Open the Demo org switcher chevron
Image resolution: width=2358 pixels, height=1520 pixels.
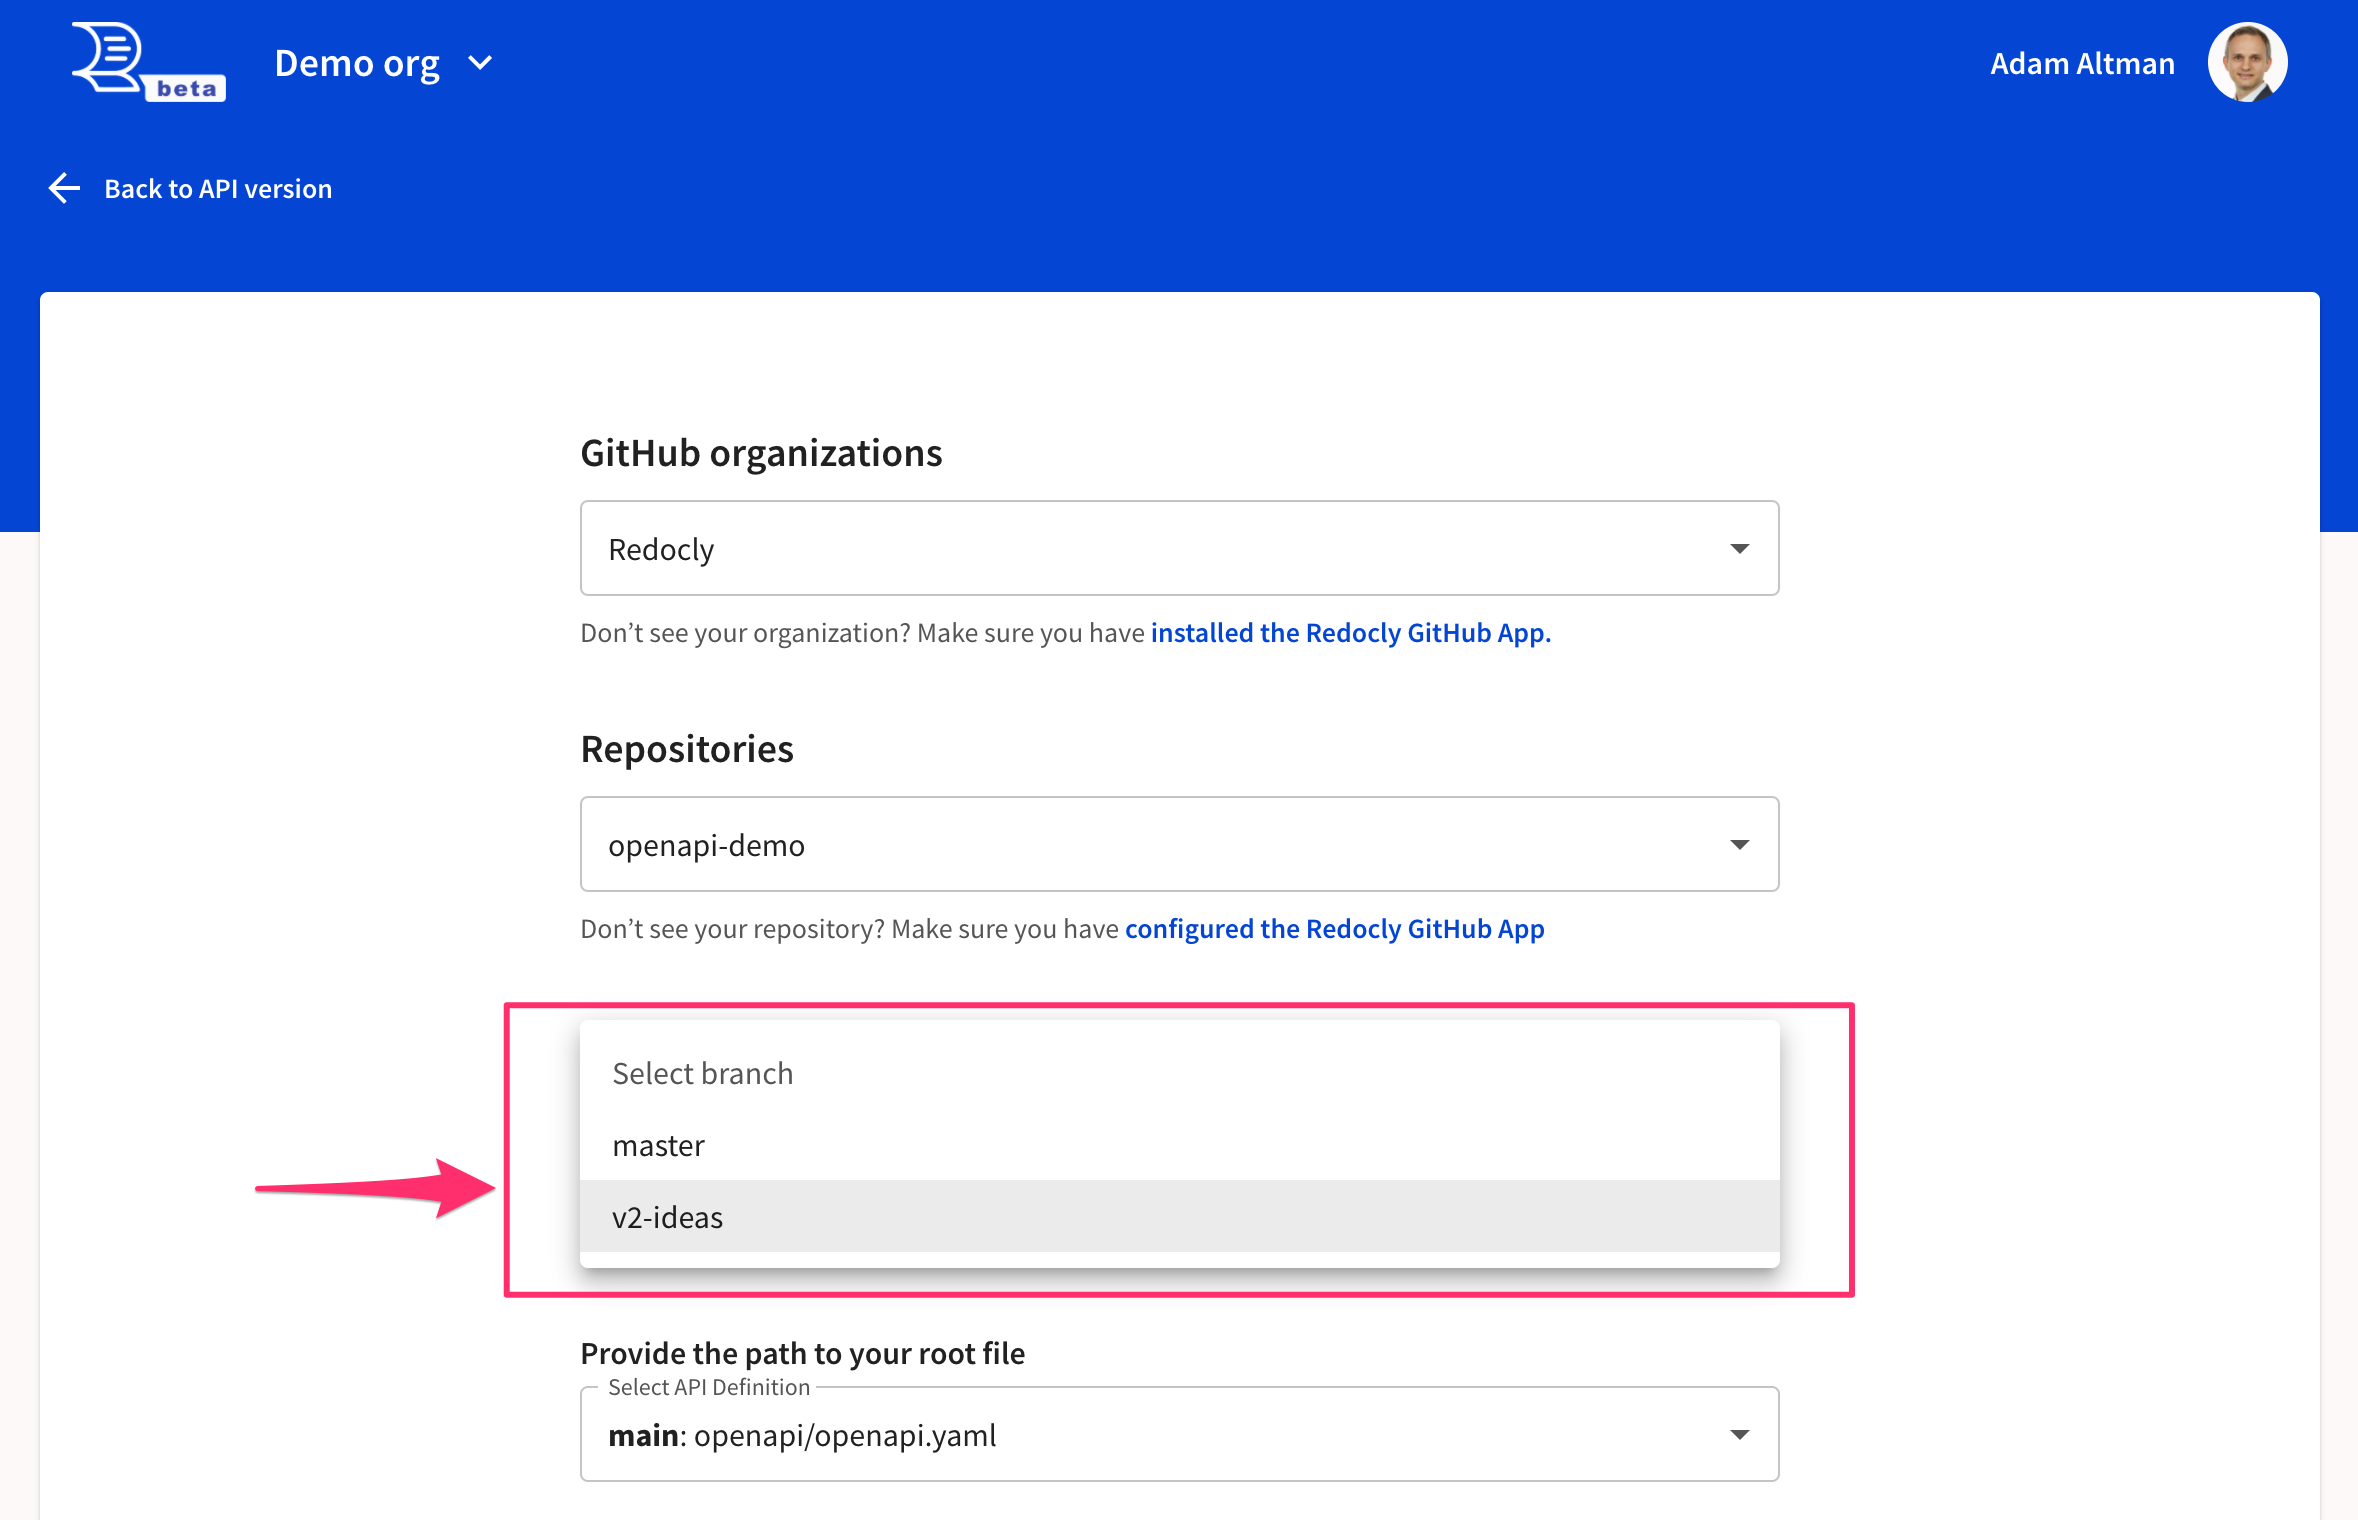click(480, 63)
